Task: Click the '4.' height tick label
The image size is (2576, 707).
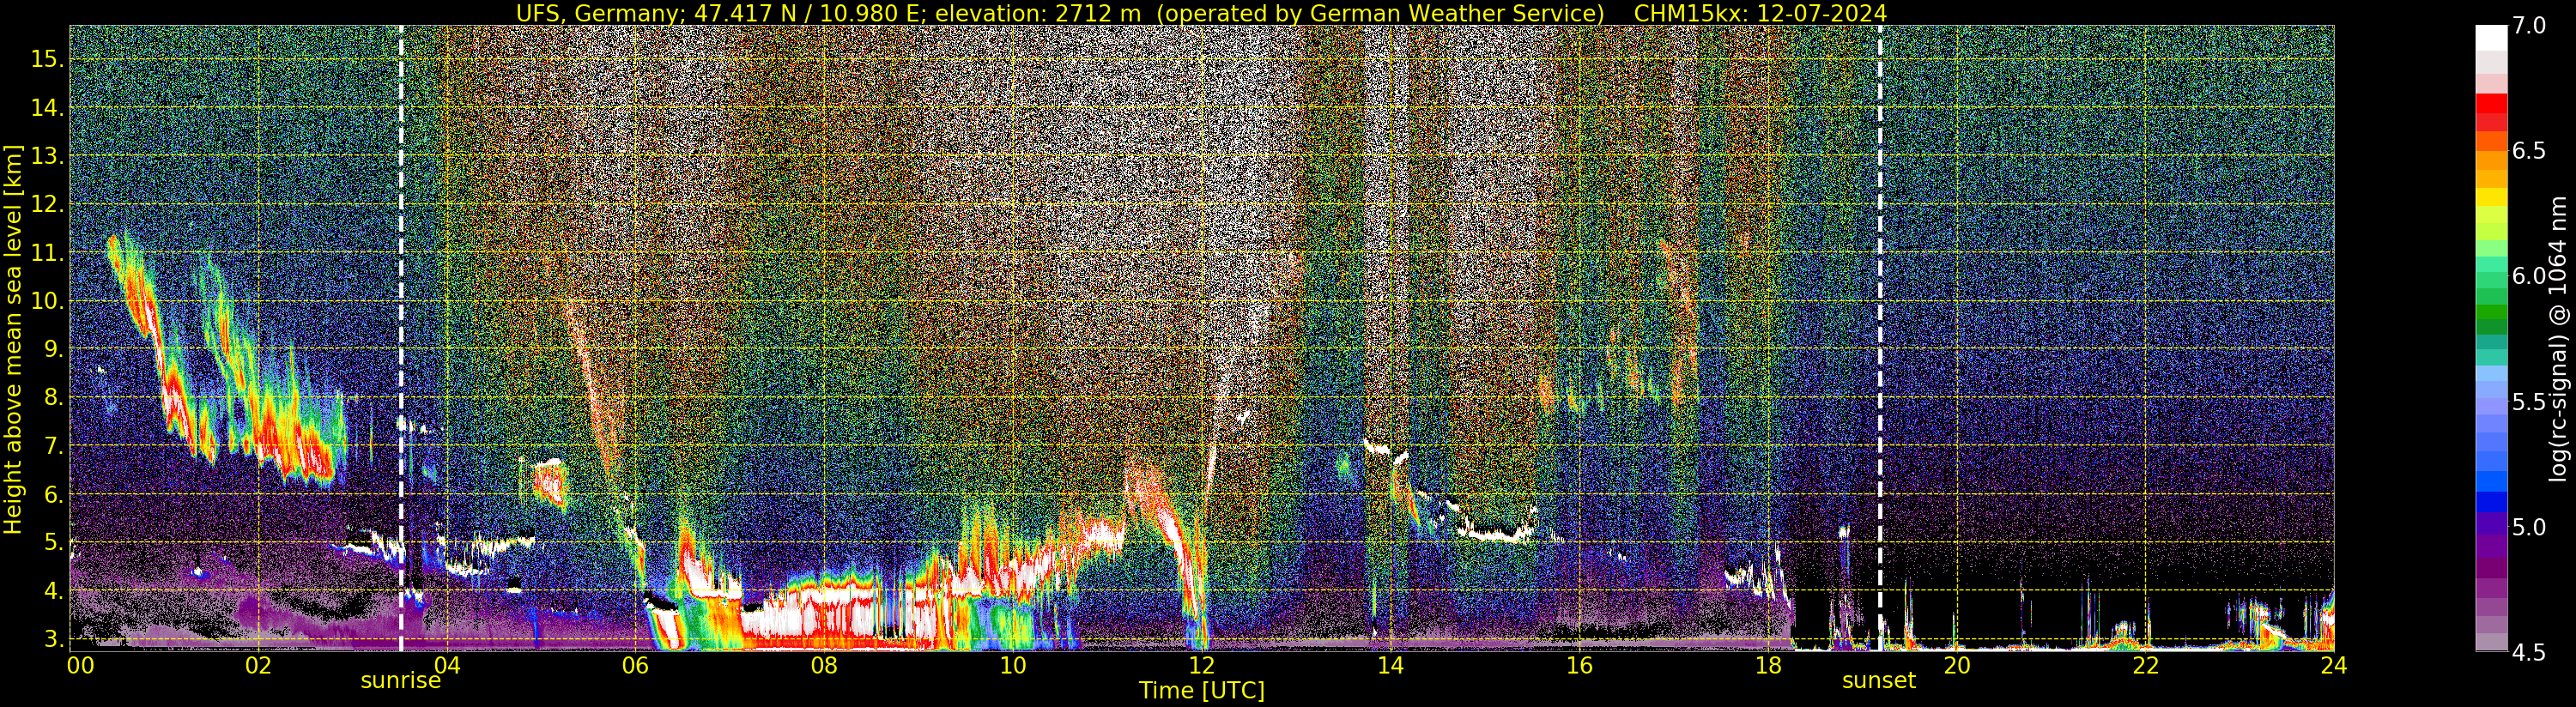Action: pos(54,591)
